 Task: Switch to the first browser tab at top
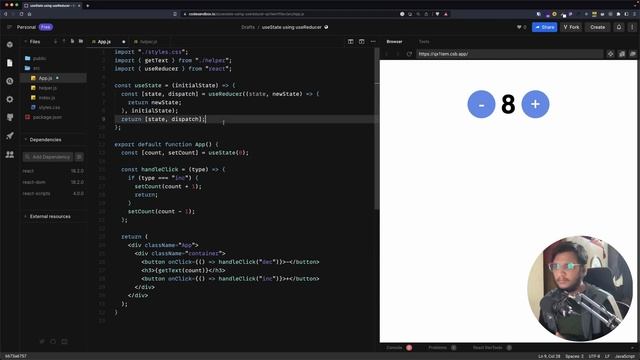click(x=51, y=6)
